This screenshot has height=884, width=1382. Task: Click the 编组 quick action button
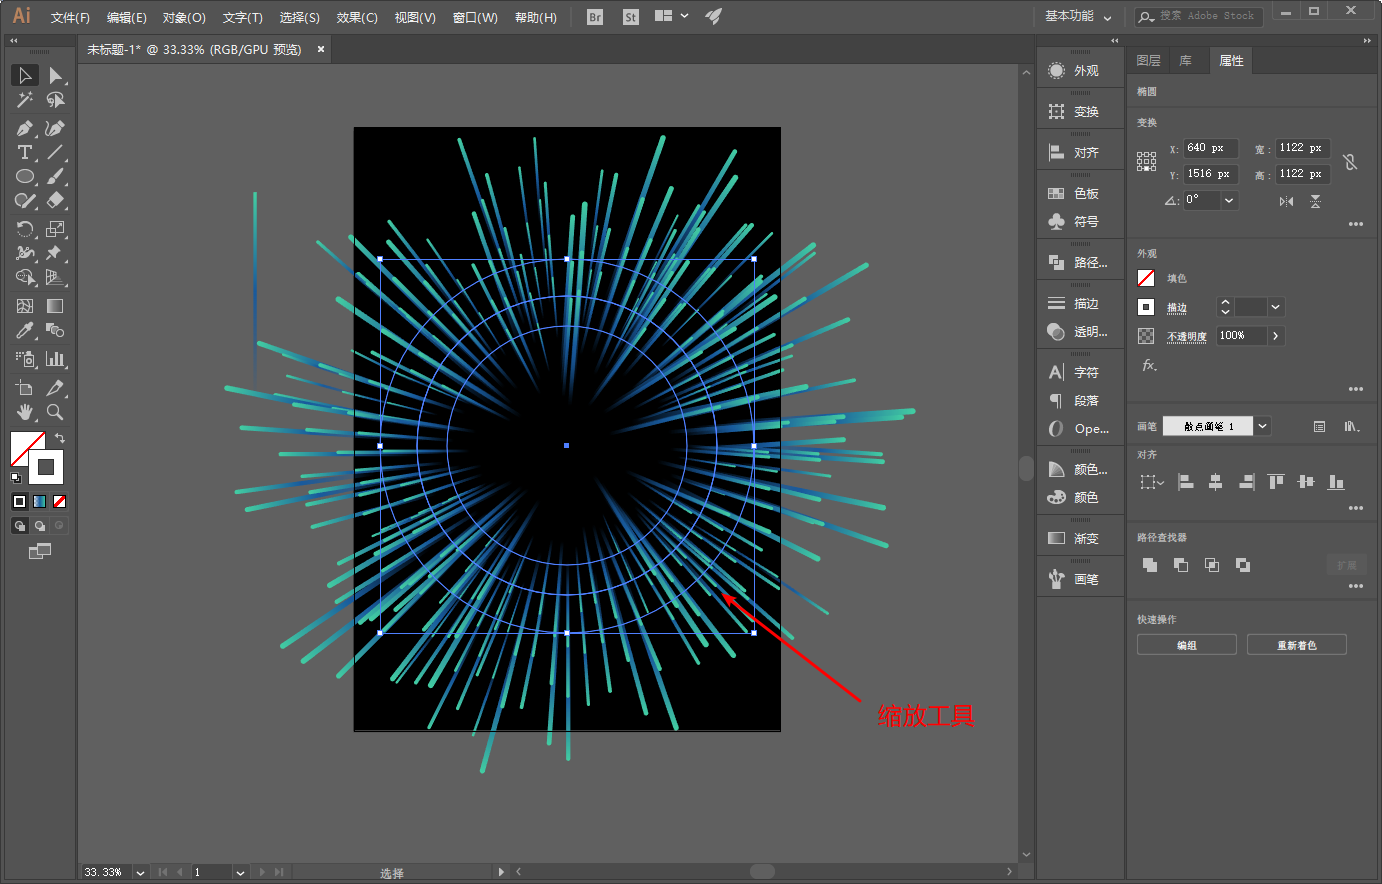tap(1186, 645)
